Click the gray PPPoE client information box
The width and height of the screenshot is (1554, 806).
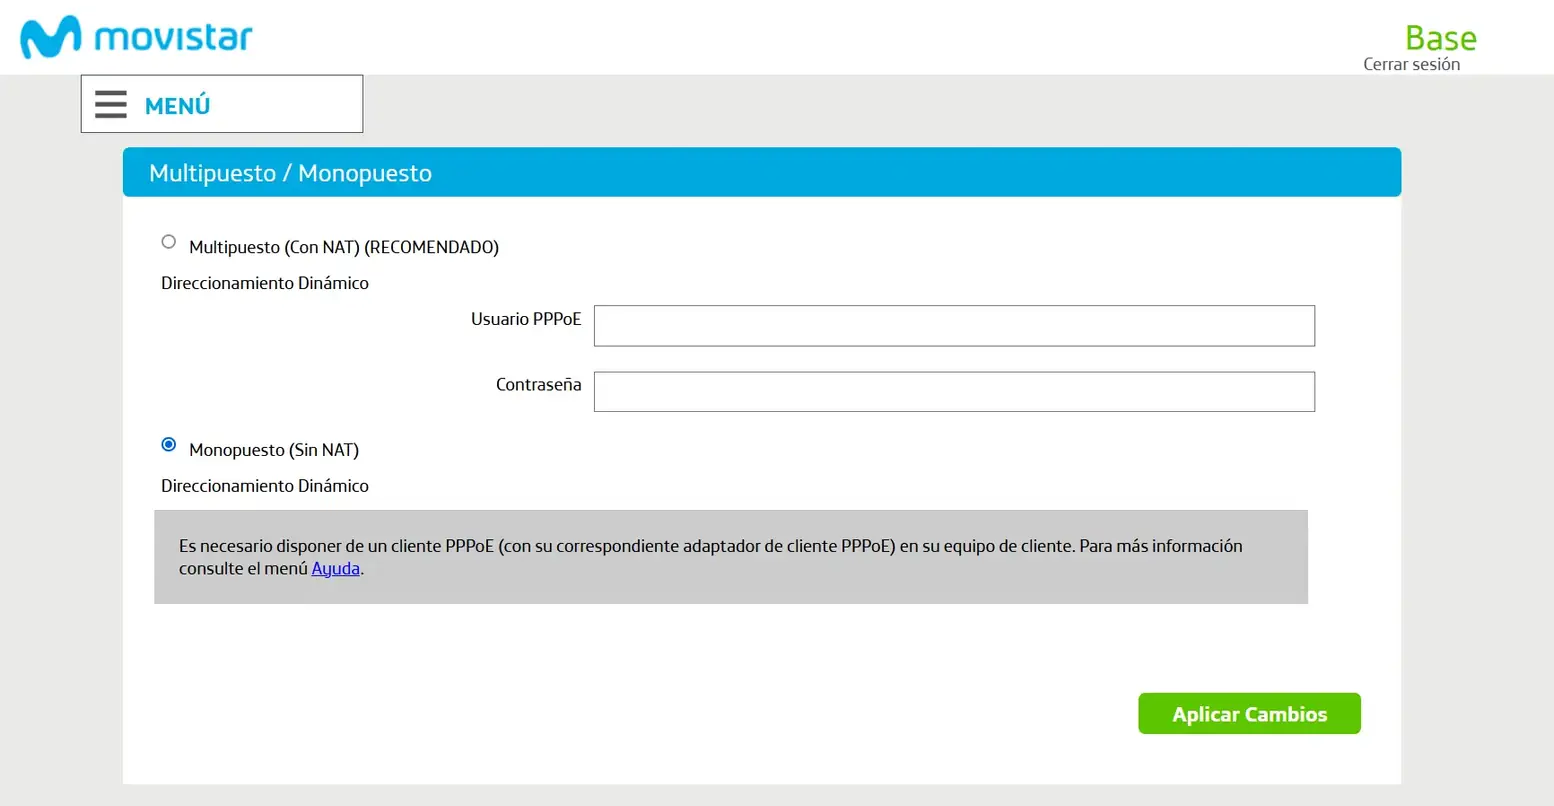pos(731,557)
